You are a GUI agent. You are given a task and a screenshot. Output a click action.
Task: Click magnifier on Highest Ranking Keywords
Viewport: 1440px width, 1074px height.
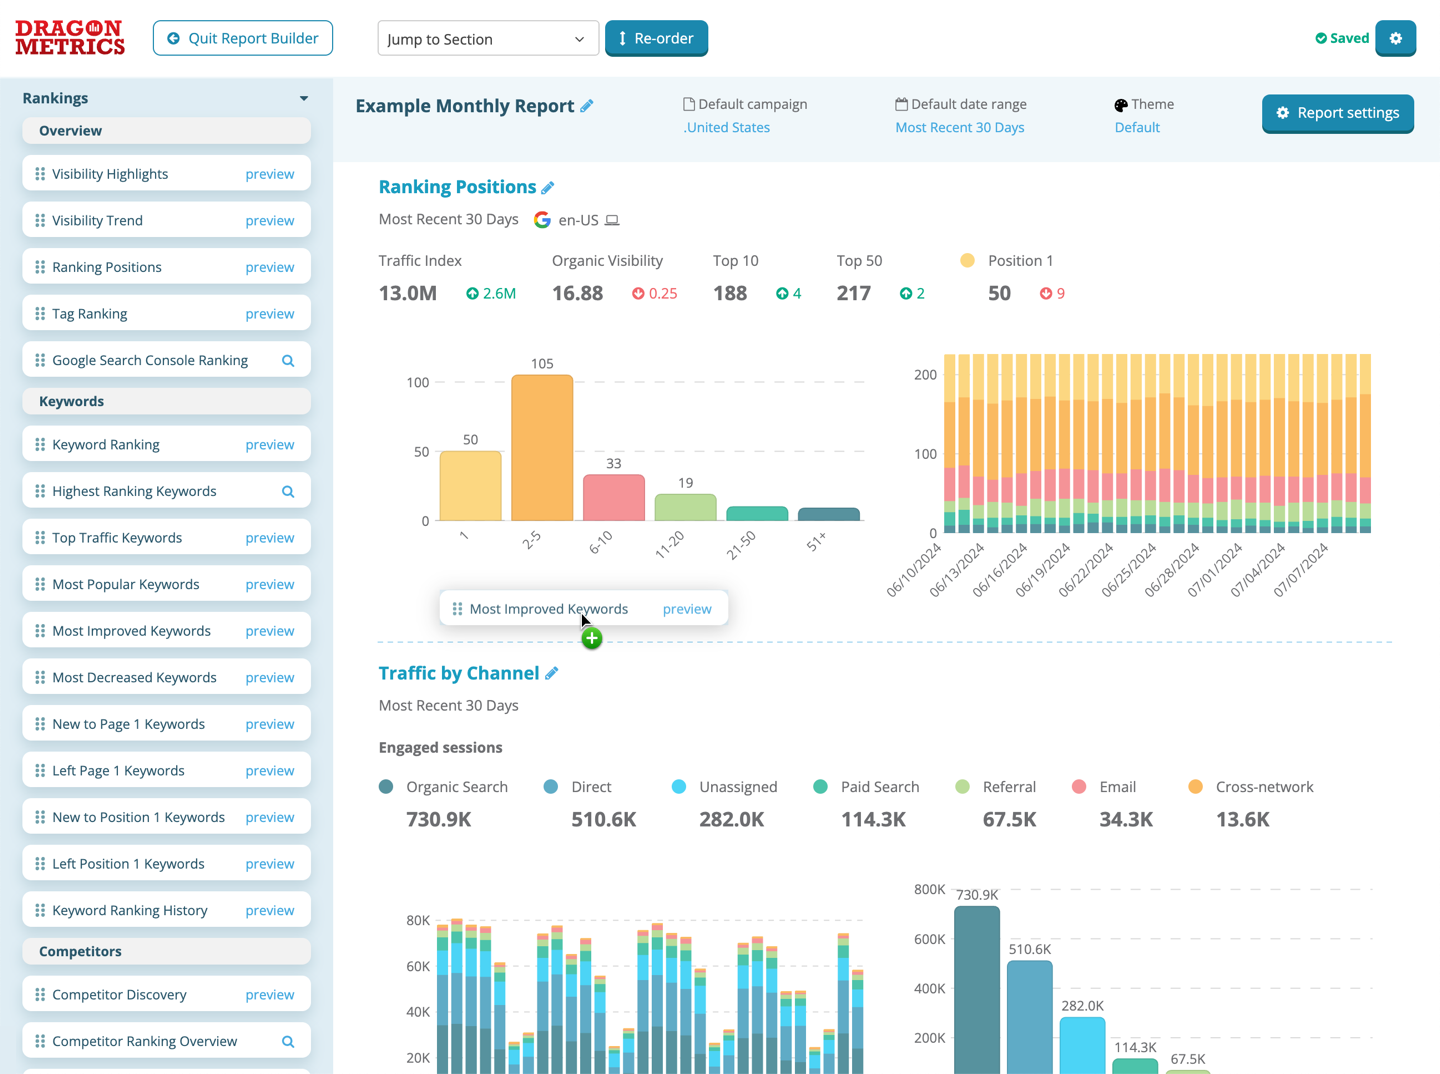pos(288,492)
